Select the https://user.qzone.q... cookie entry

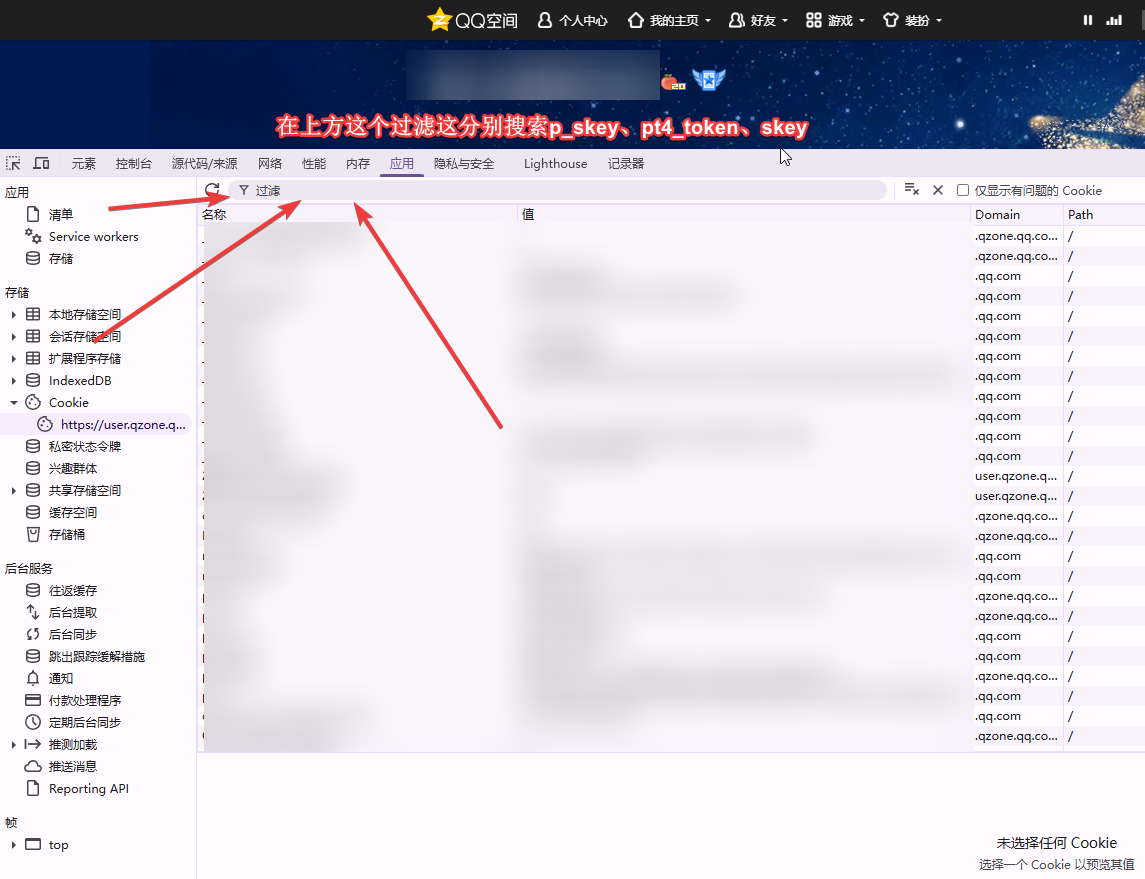click(x=122, y=425)
